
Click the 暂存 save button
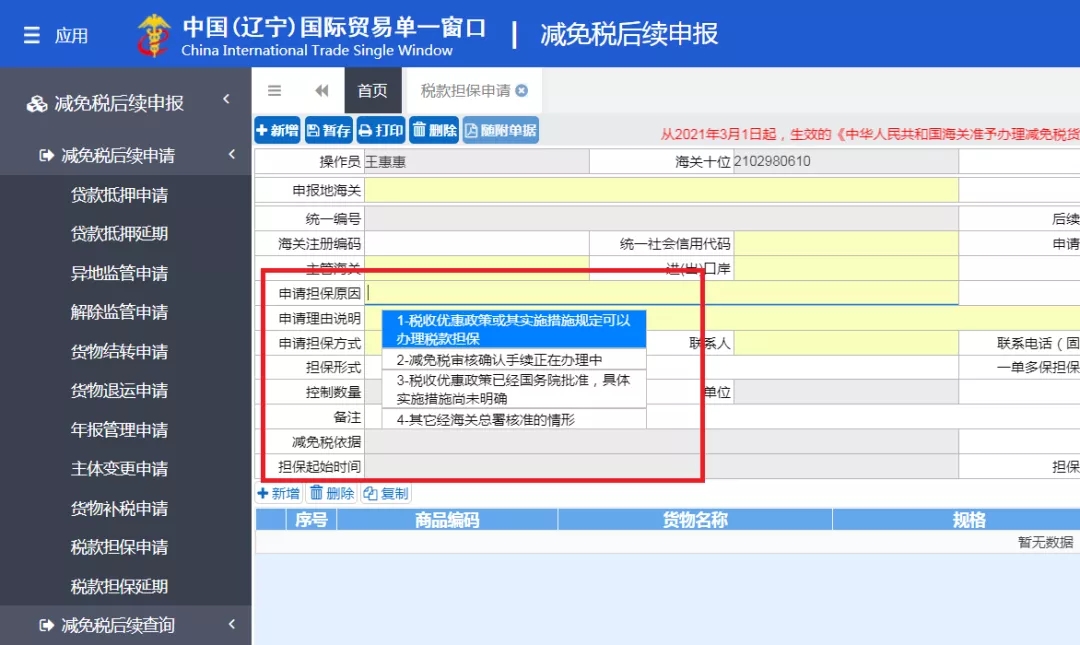pyautogui.click(x=328, y=130)
